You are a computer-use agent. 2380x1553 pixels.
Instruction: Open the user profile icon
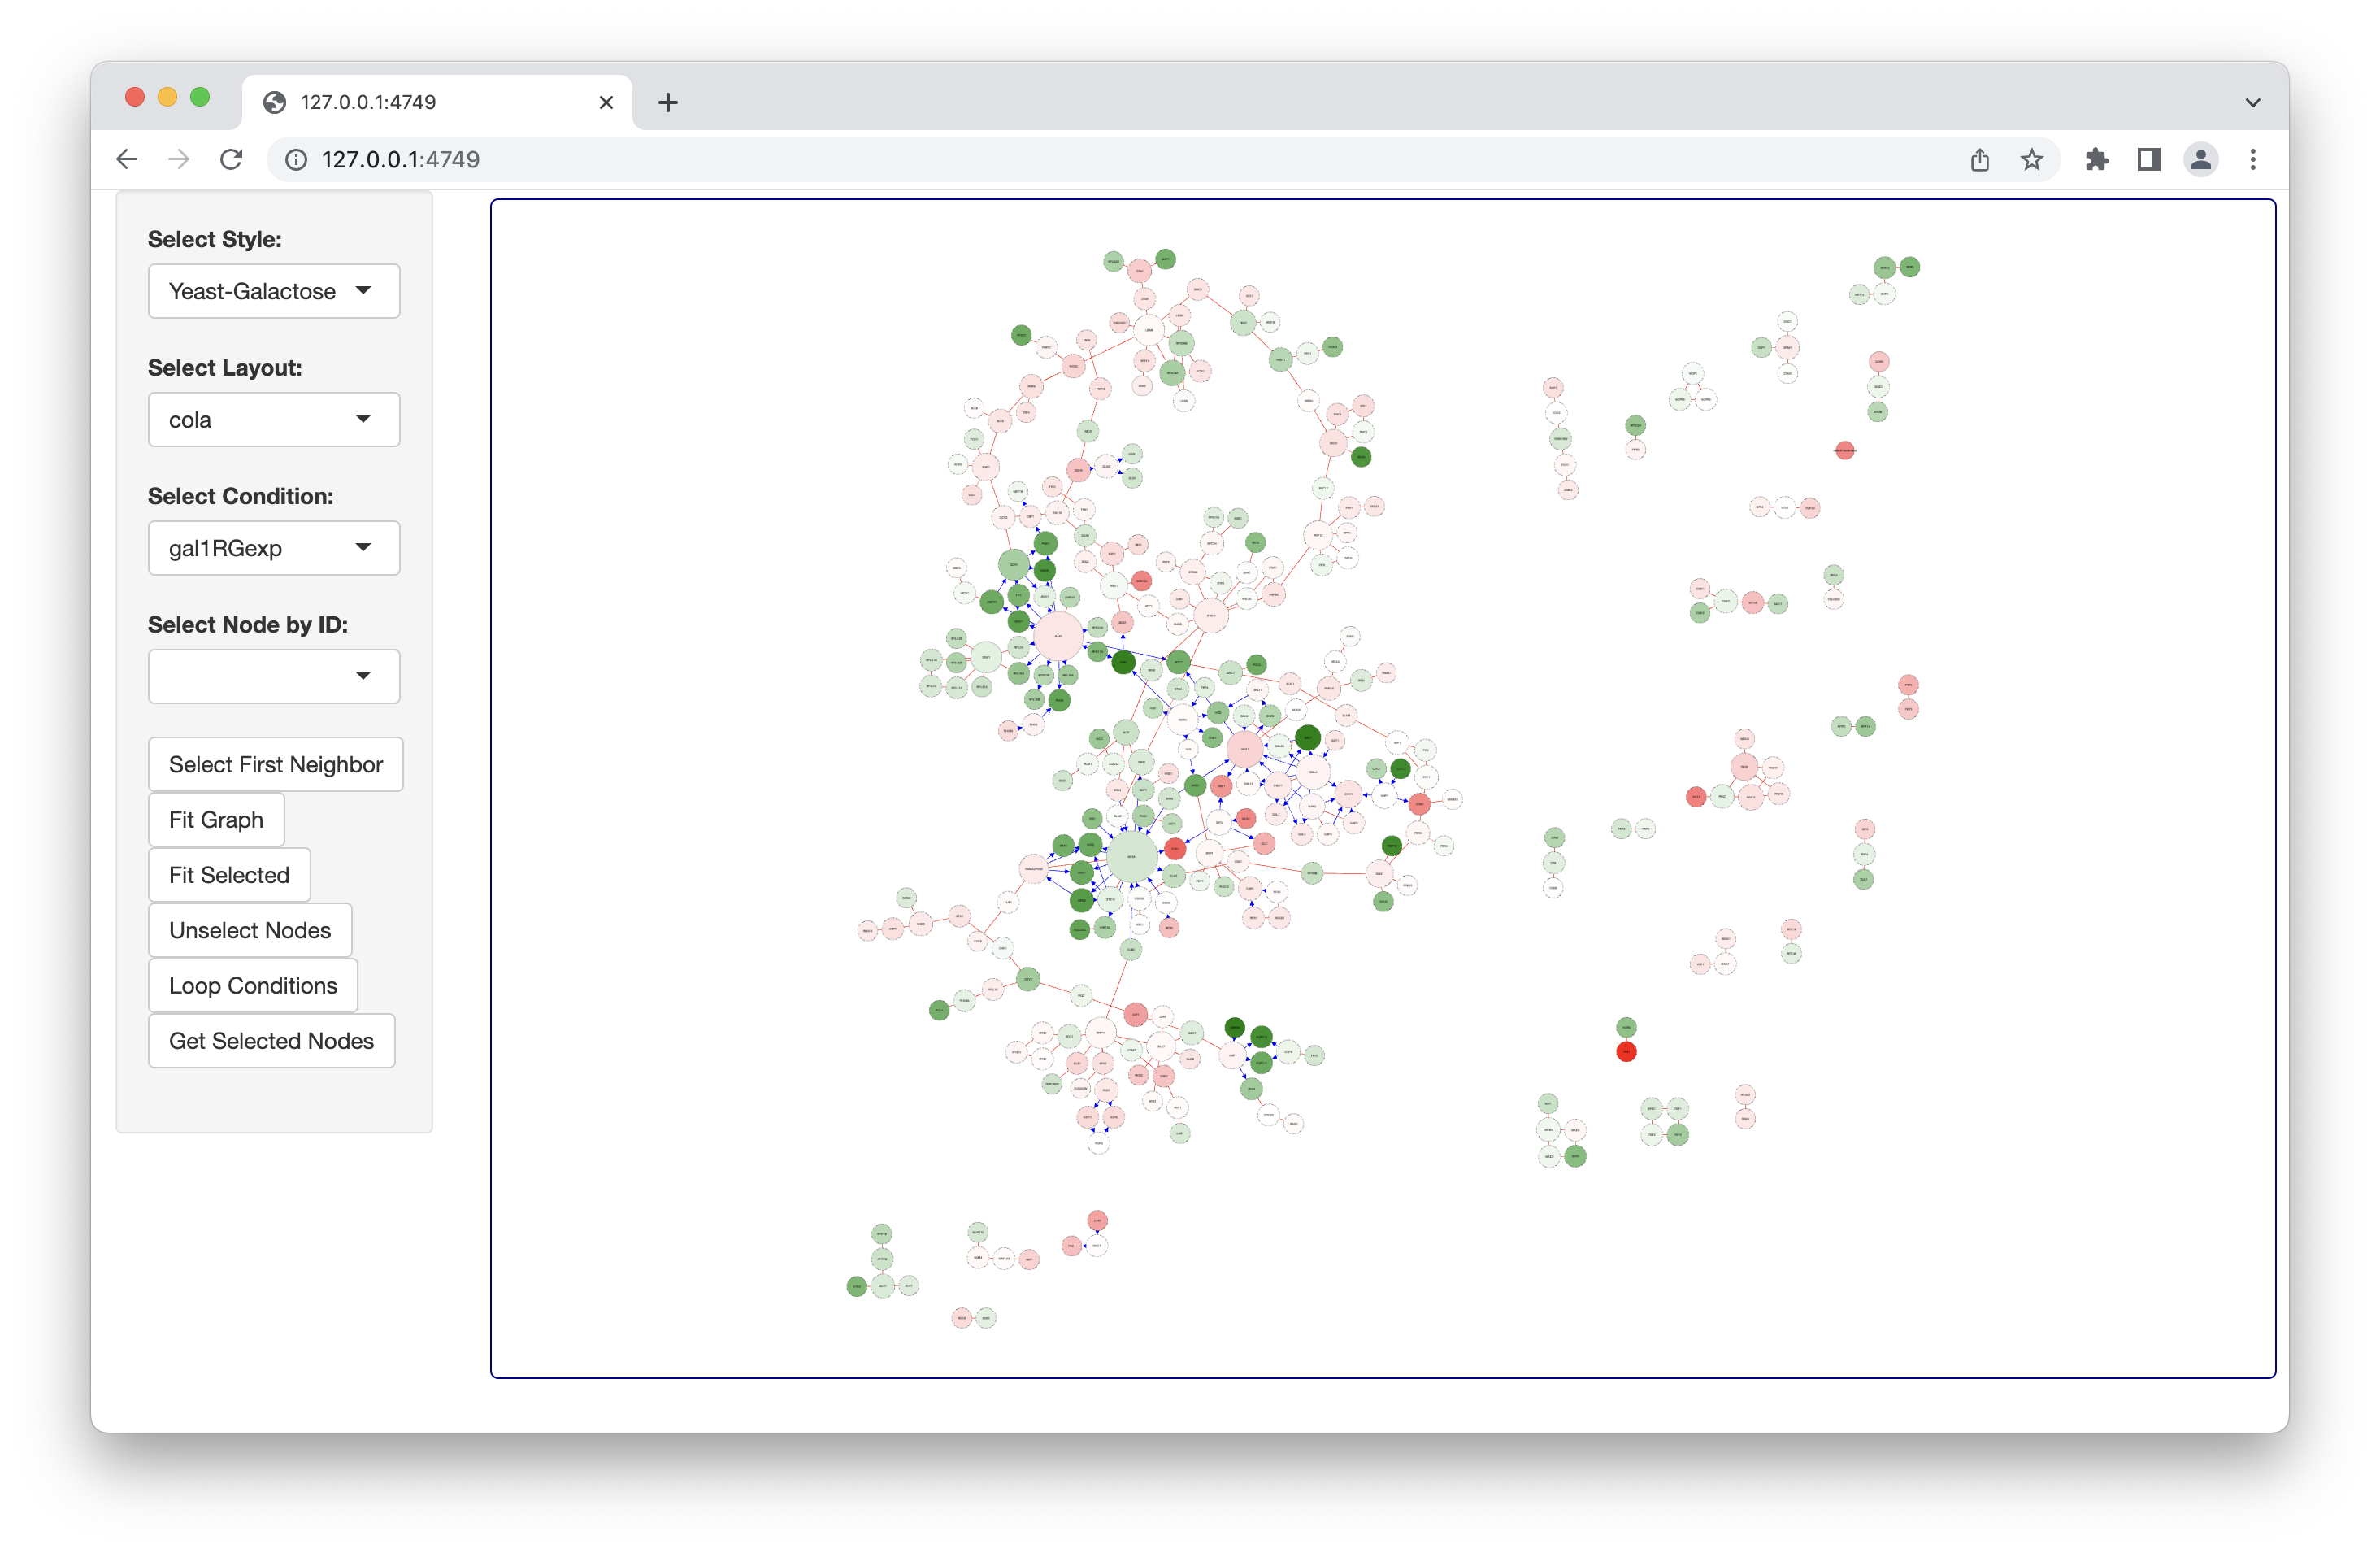[2200, 160]
